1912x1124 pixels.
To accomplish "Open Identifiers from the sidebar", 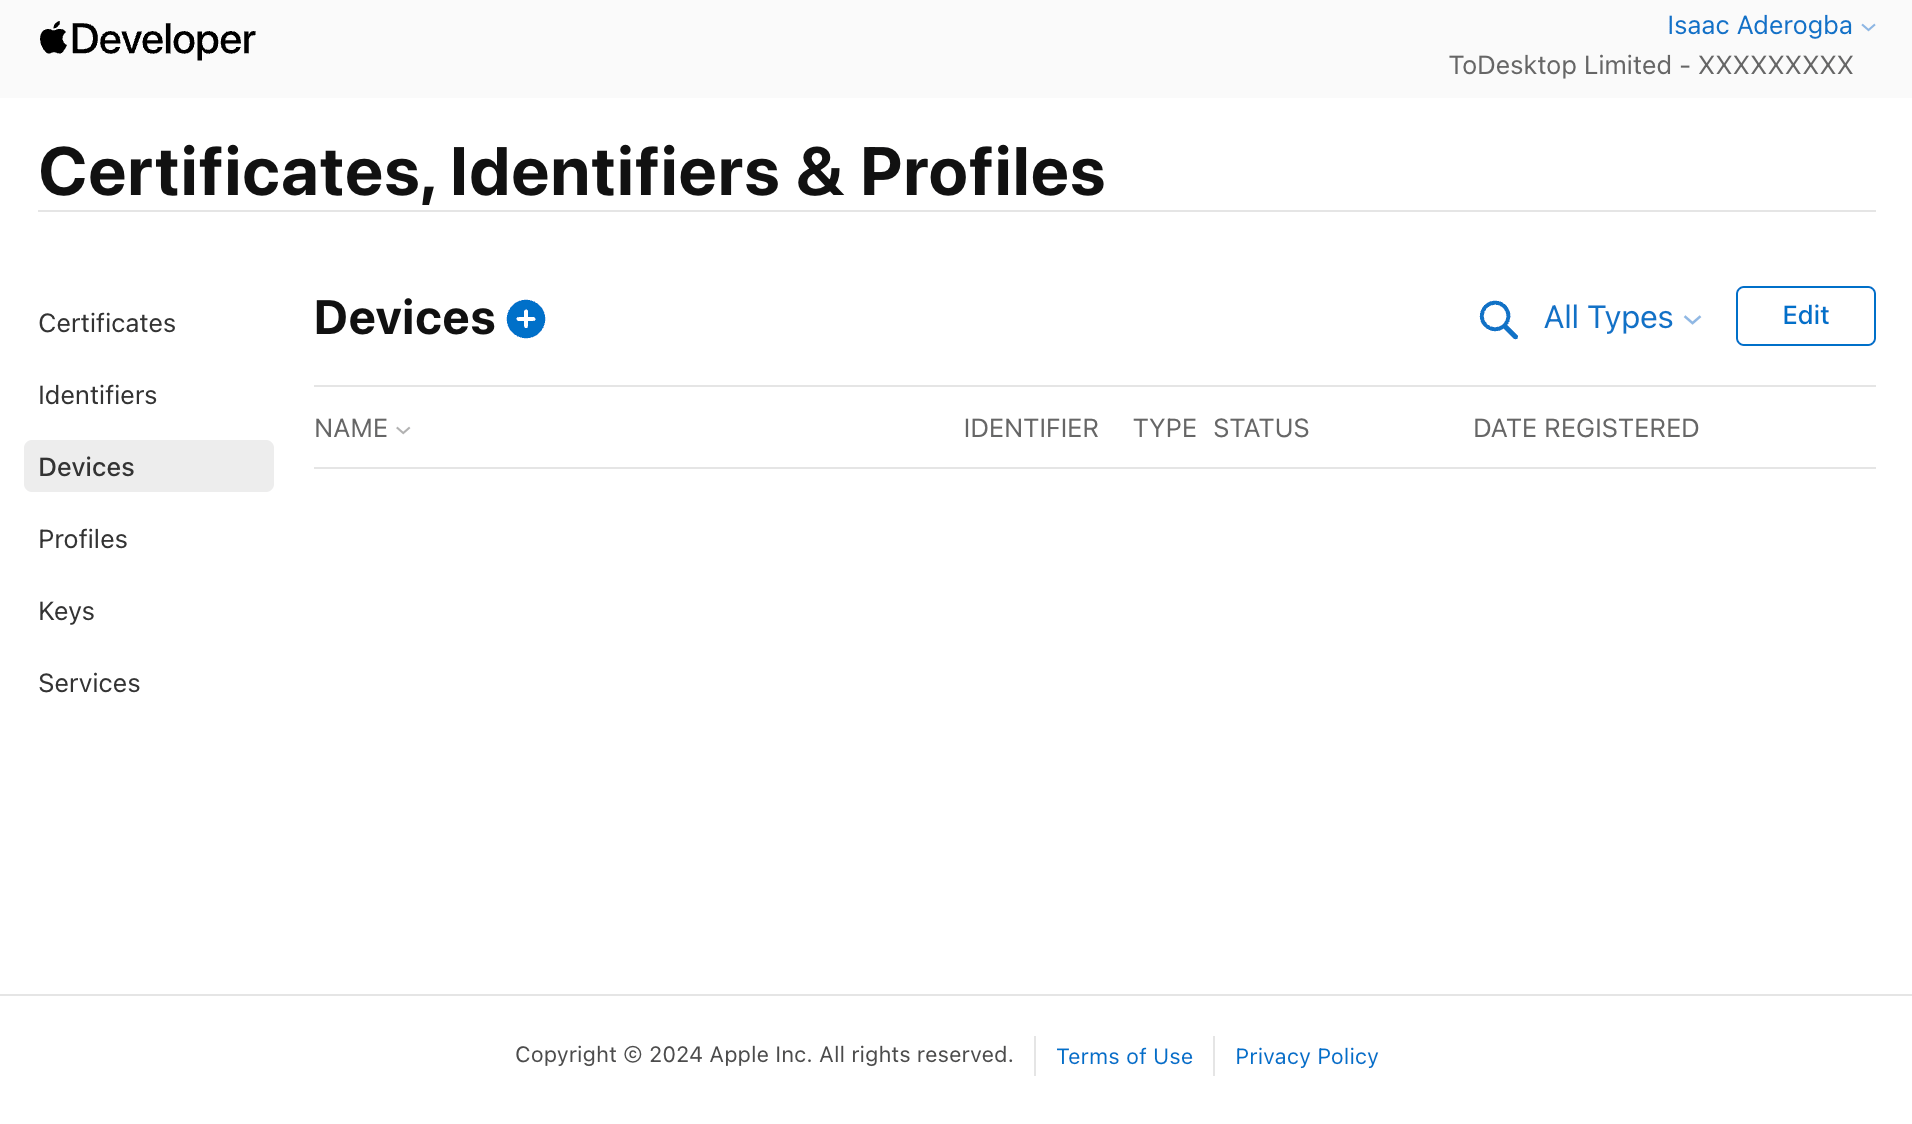I will 97,395.
